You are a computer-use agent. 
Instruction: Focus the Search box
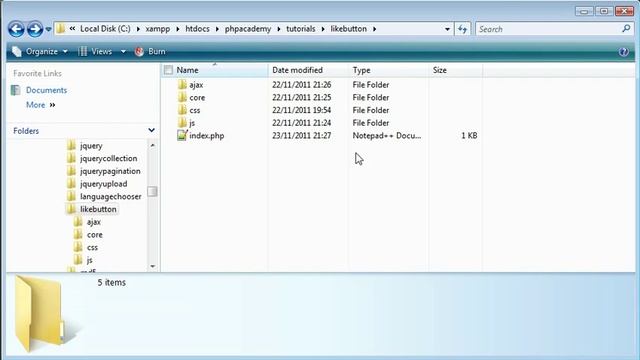click(548, 29)
